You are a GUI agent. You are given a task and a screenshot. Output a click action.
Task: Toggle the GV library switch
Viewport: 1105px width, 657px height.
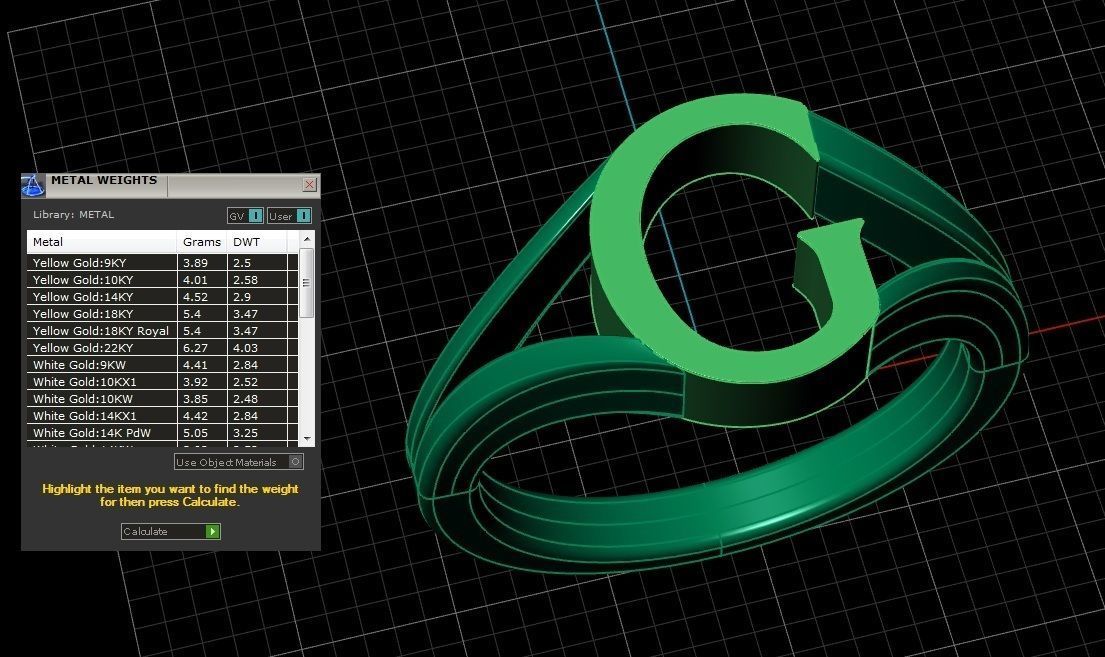[x=245, y=216]
